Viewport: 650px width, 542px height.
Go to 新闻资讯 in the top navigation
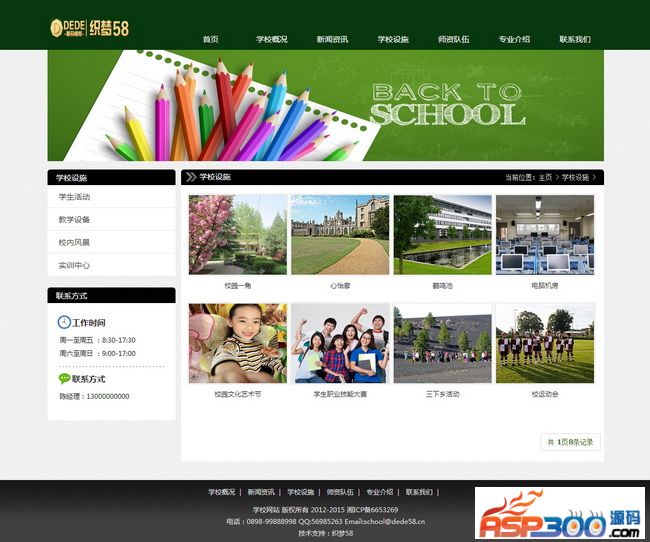coord(332,39)
